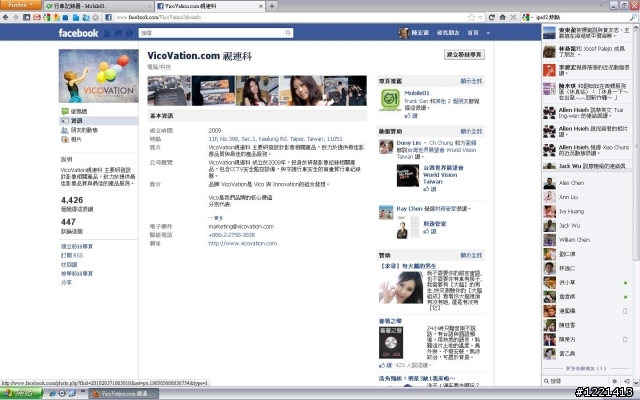Click the phone number +886-2 link
The width and height of the screenshot is (640, 400).
tap(232, 235)
